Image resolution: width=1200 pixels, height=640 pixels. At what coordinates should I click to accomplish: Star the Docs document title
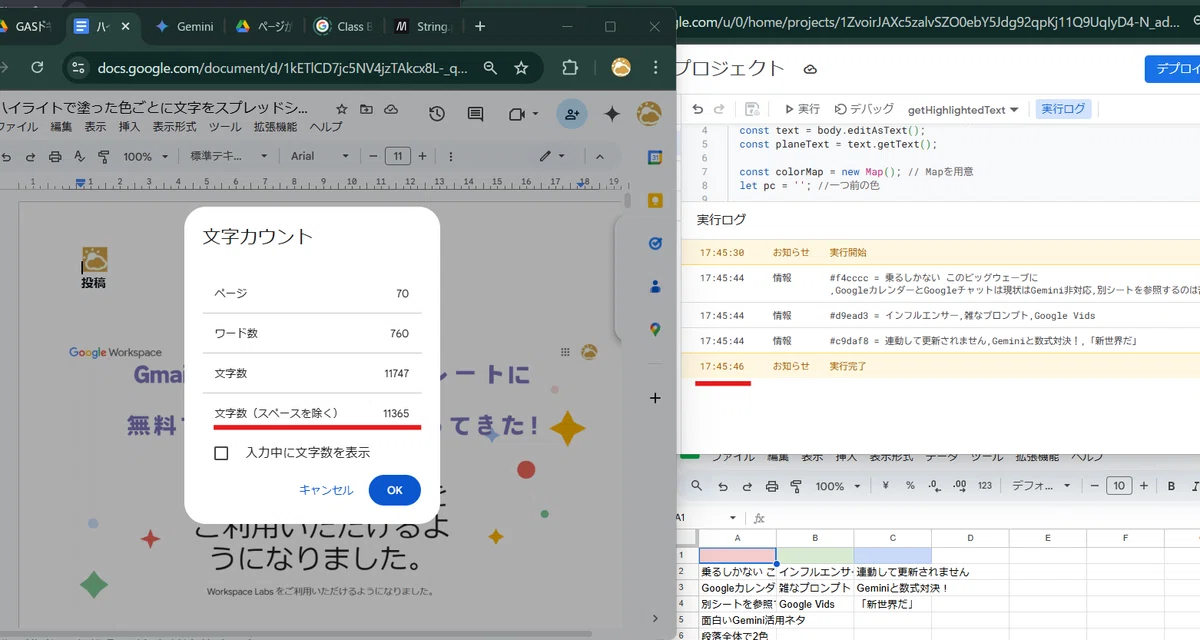point(342,108)
